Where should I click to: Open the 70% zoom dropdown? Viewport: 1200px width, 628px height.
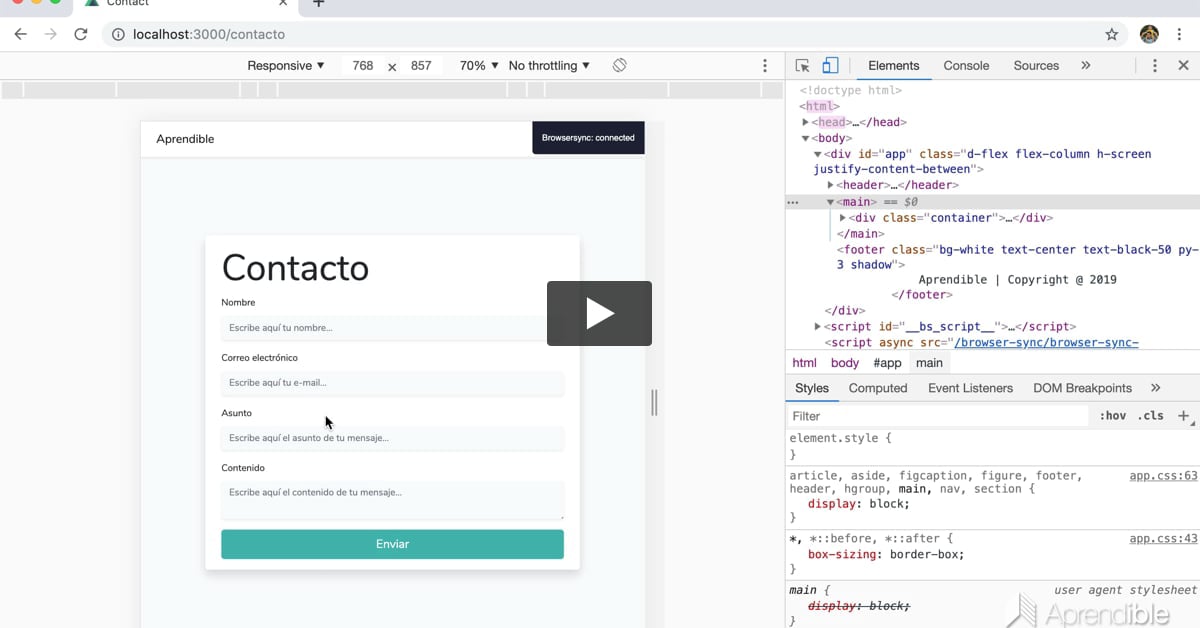click(x=479, y=66)
